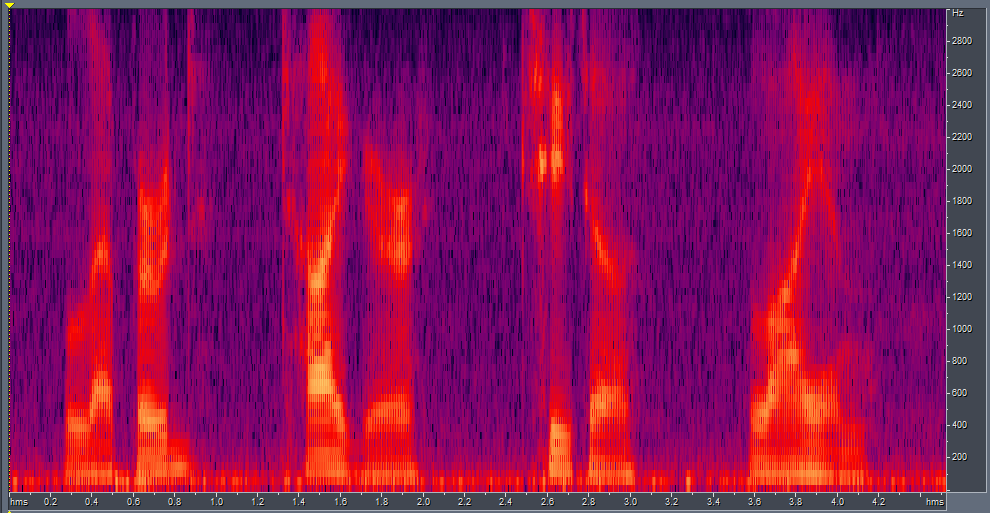The width and height of the screenshot is (990, 513).
Task: Select the 1800 Hz label on frequency ruler
Action: (962, 201)
